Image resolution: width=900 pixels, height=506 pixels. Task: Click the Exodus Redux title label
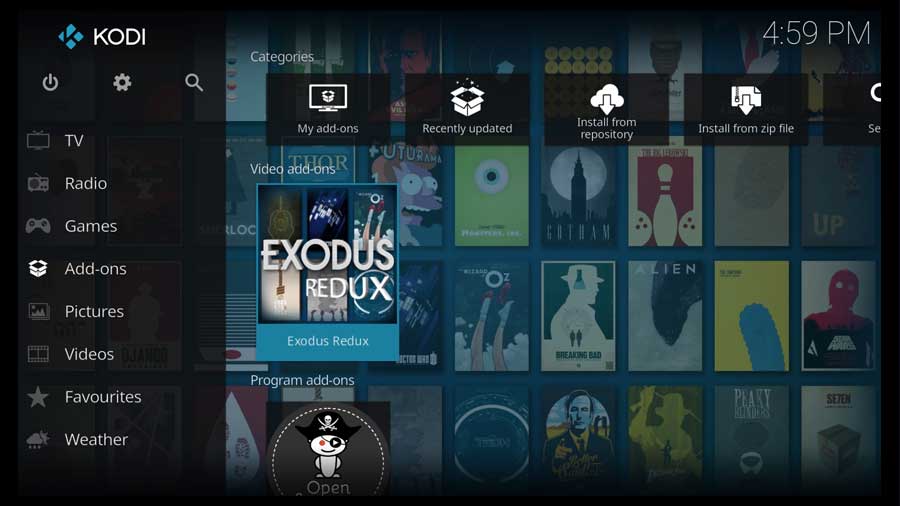pyautogui.click(x=328, y=341)
